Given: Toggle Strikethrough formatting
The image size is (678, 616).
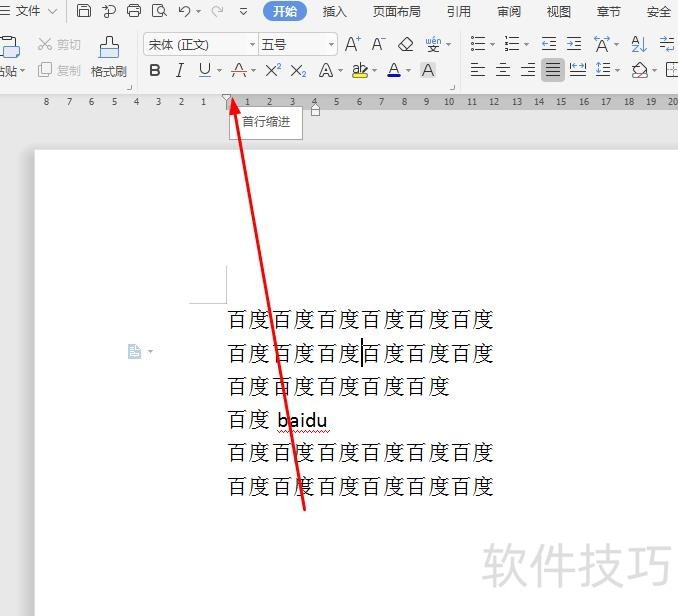Looking at the screenshot, I should [x=239, y=70].
